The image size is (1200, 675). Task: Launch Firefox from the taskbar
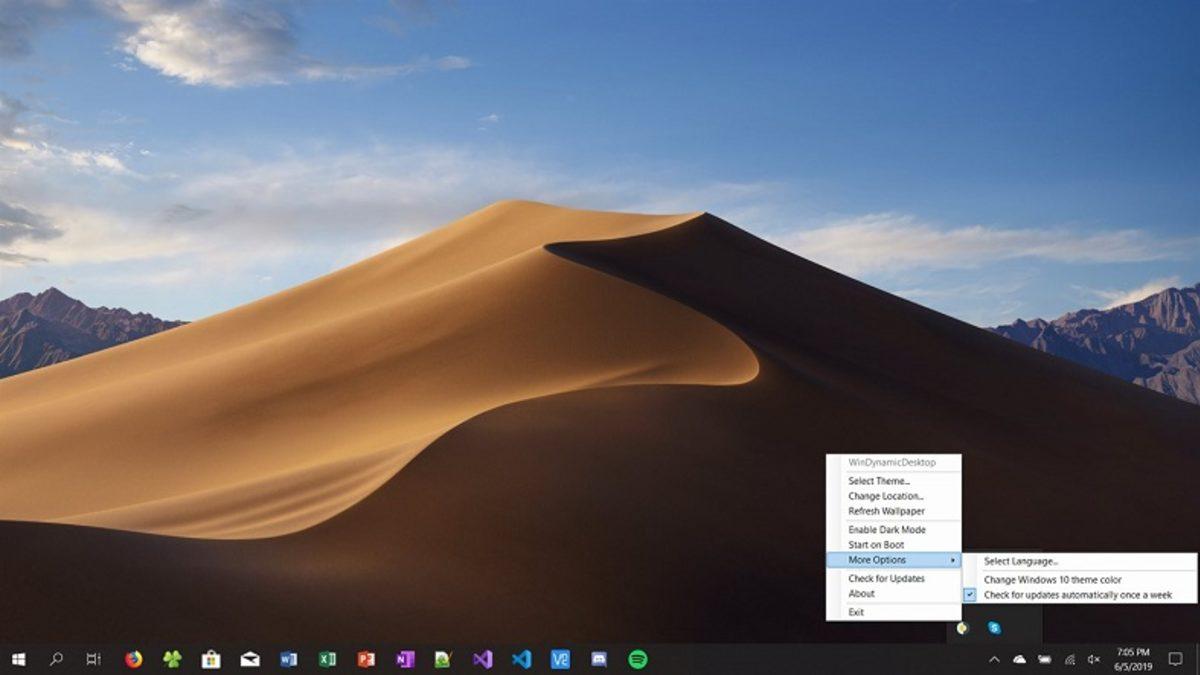pyautogui.click(x=133, y=659)
